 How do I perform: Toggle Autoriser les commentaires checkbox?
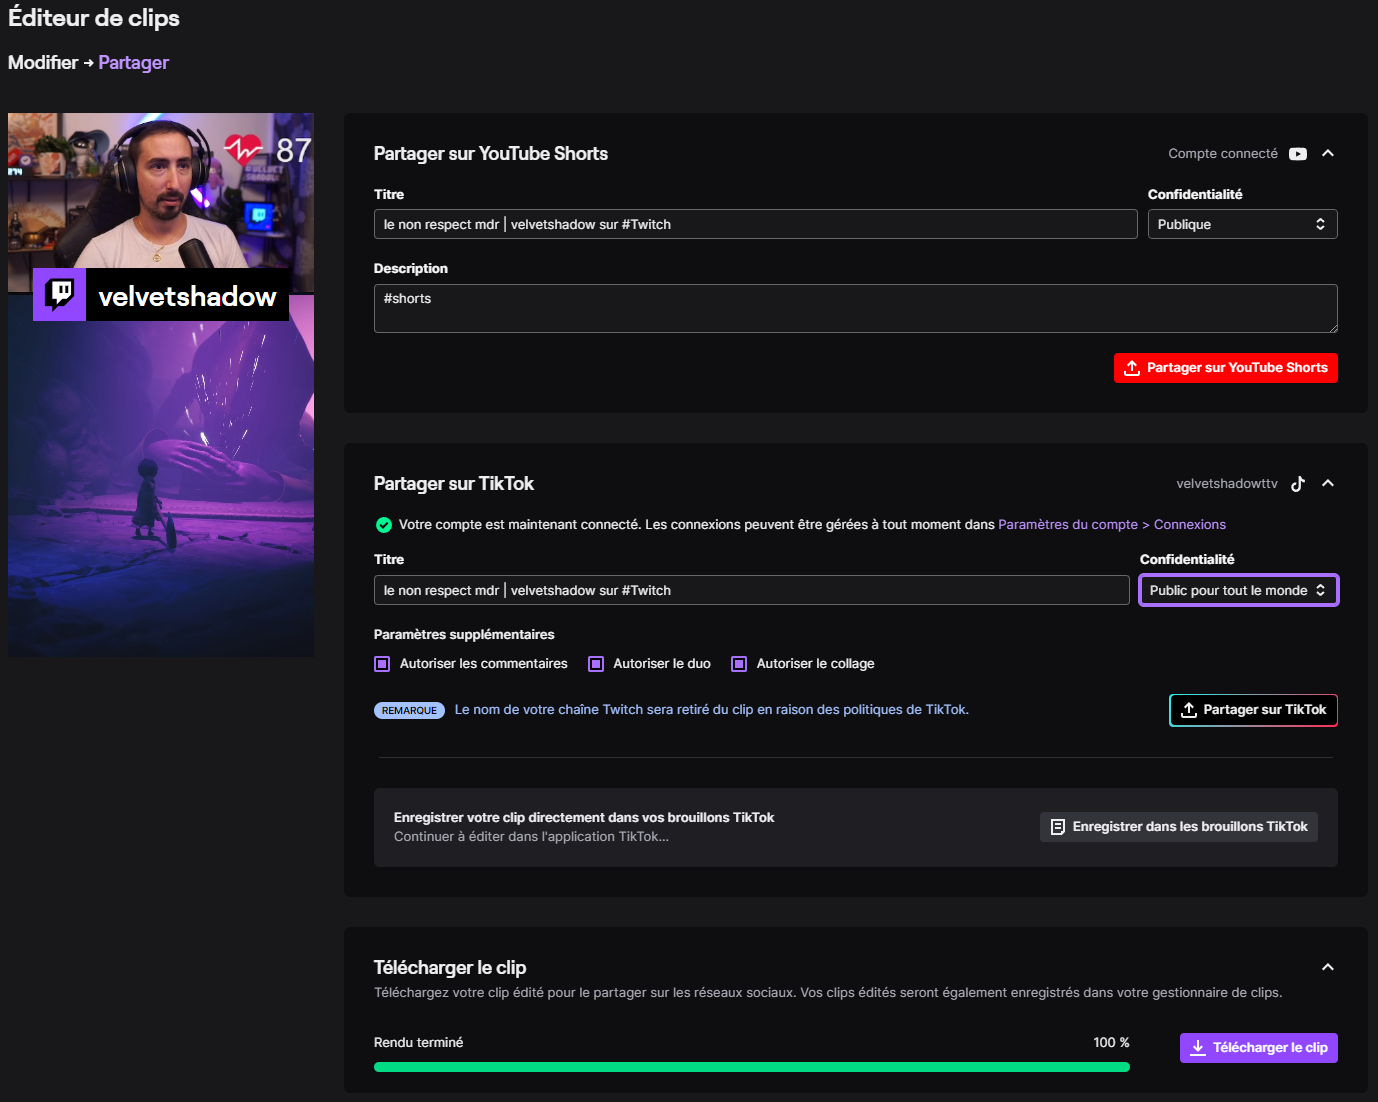382,664
